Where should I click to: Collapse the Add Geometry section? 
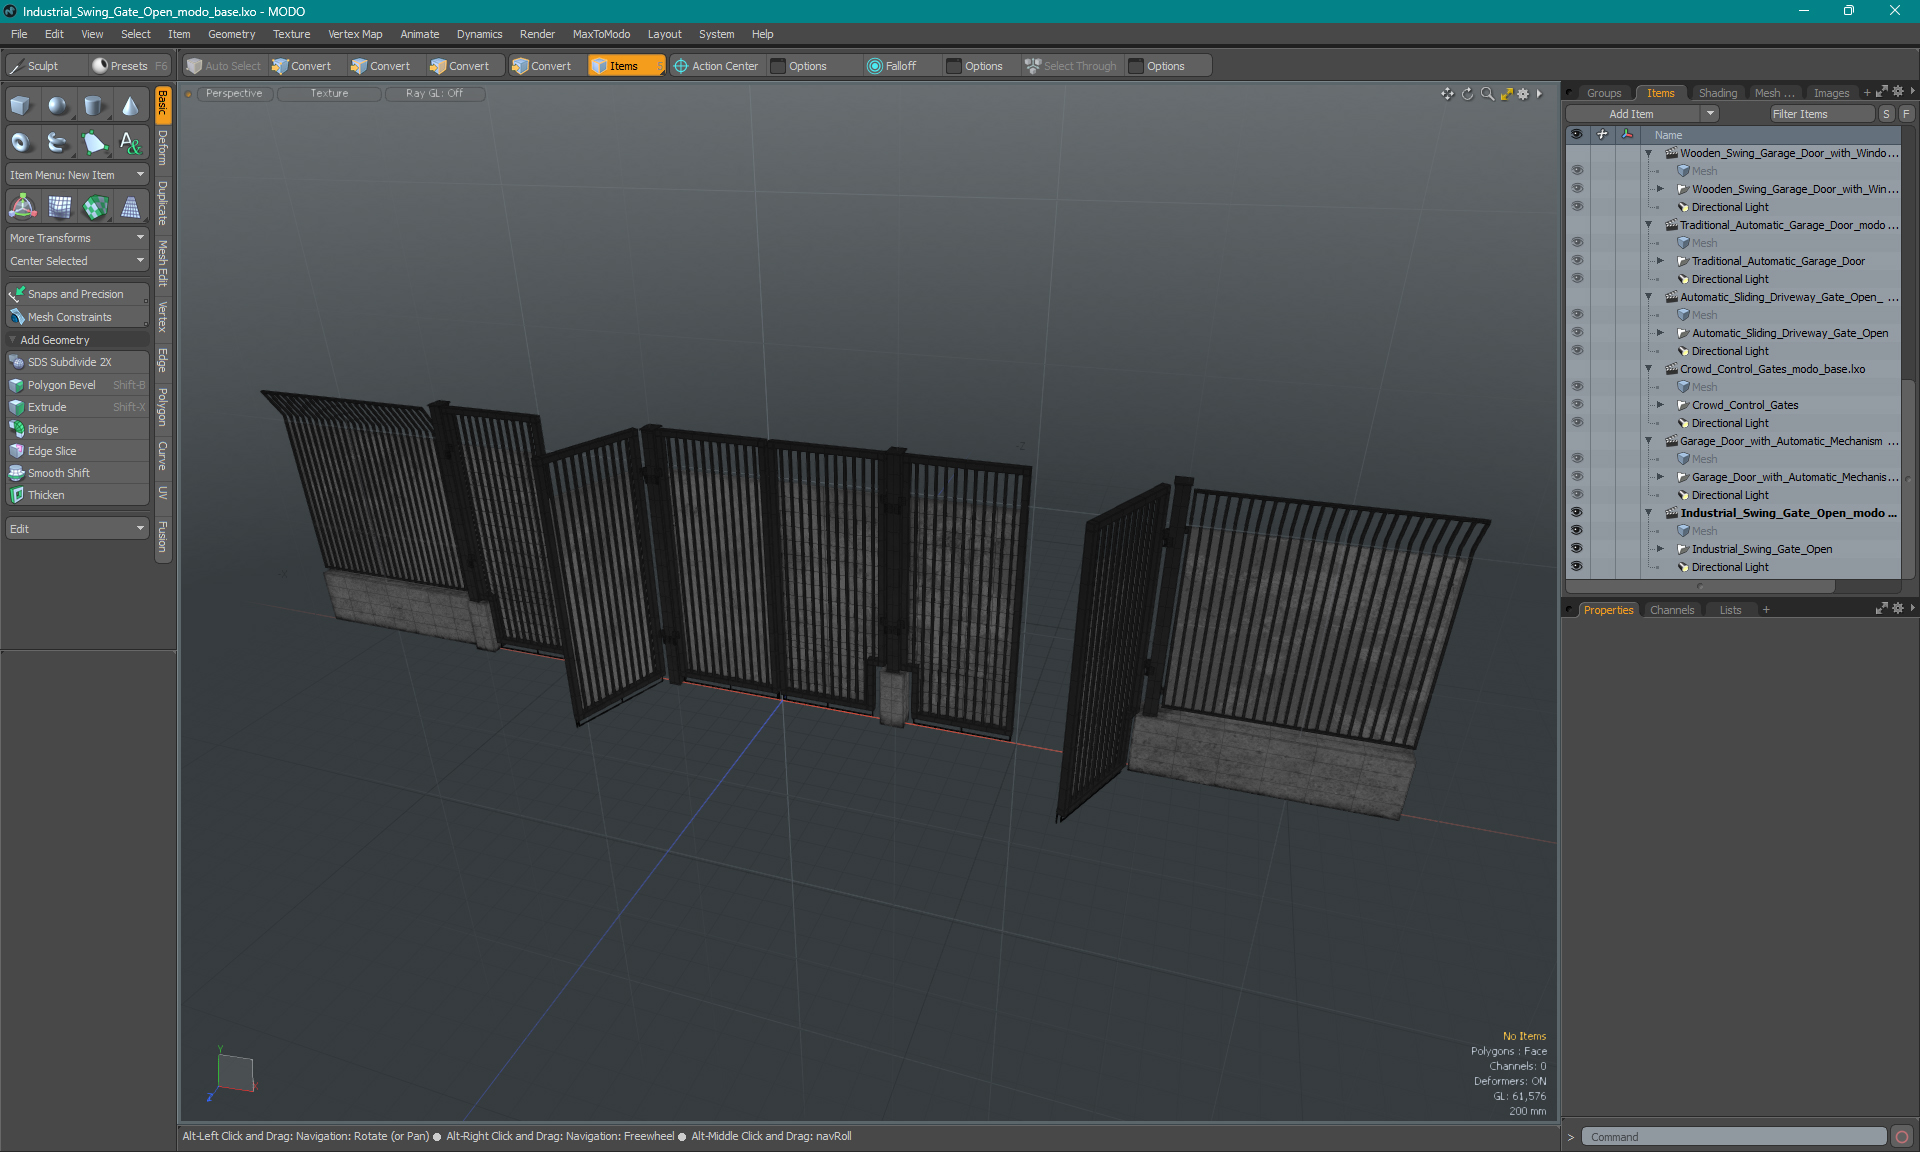coord(13,340)
